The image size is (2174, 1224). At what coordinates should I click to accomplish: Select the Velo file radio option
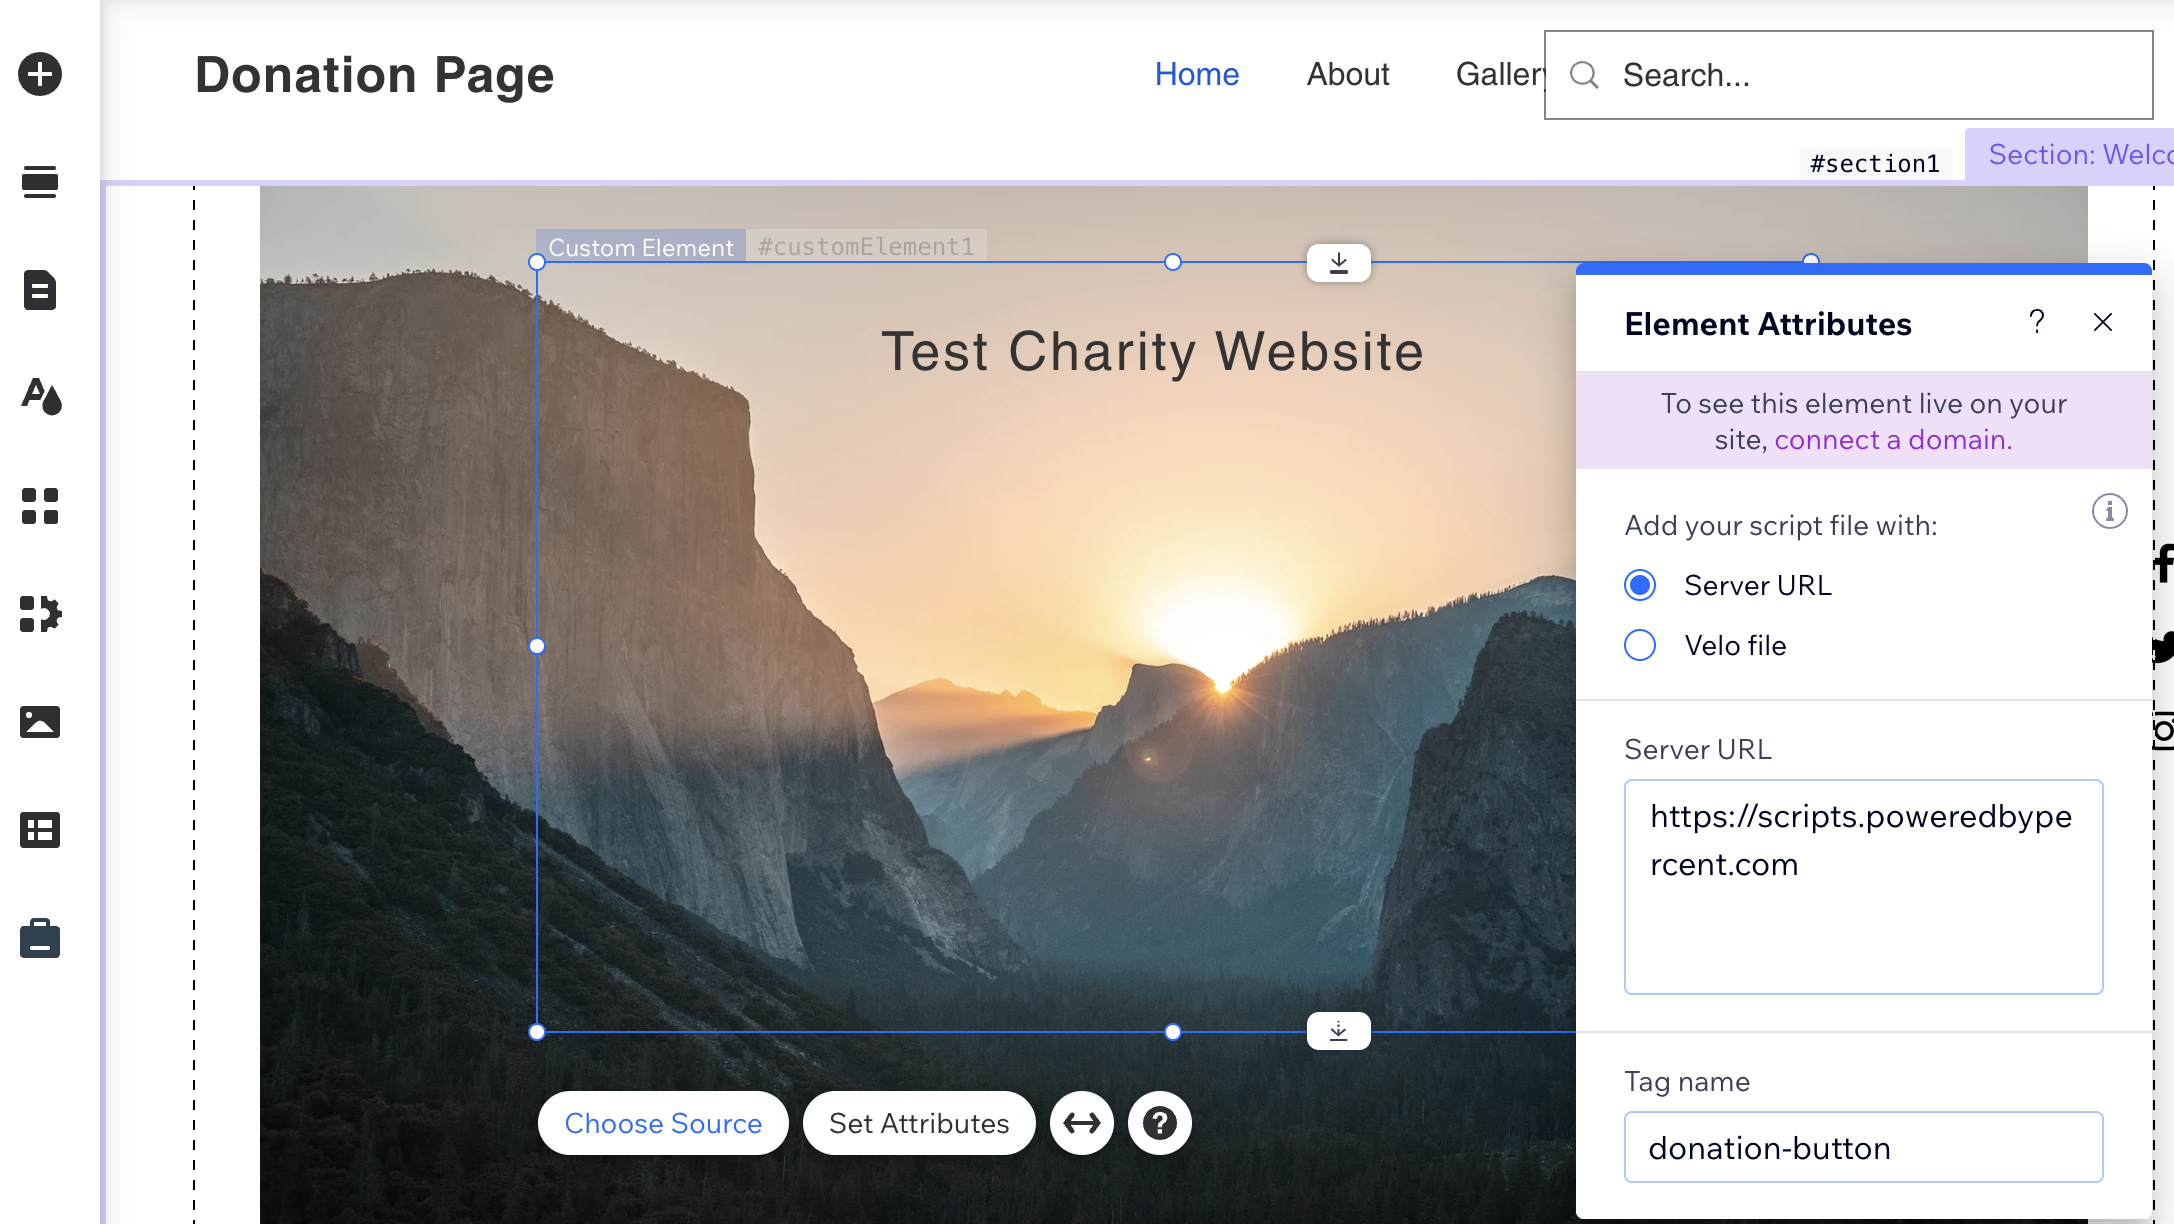tap(1640, 645)
